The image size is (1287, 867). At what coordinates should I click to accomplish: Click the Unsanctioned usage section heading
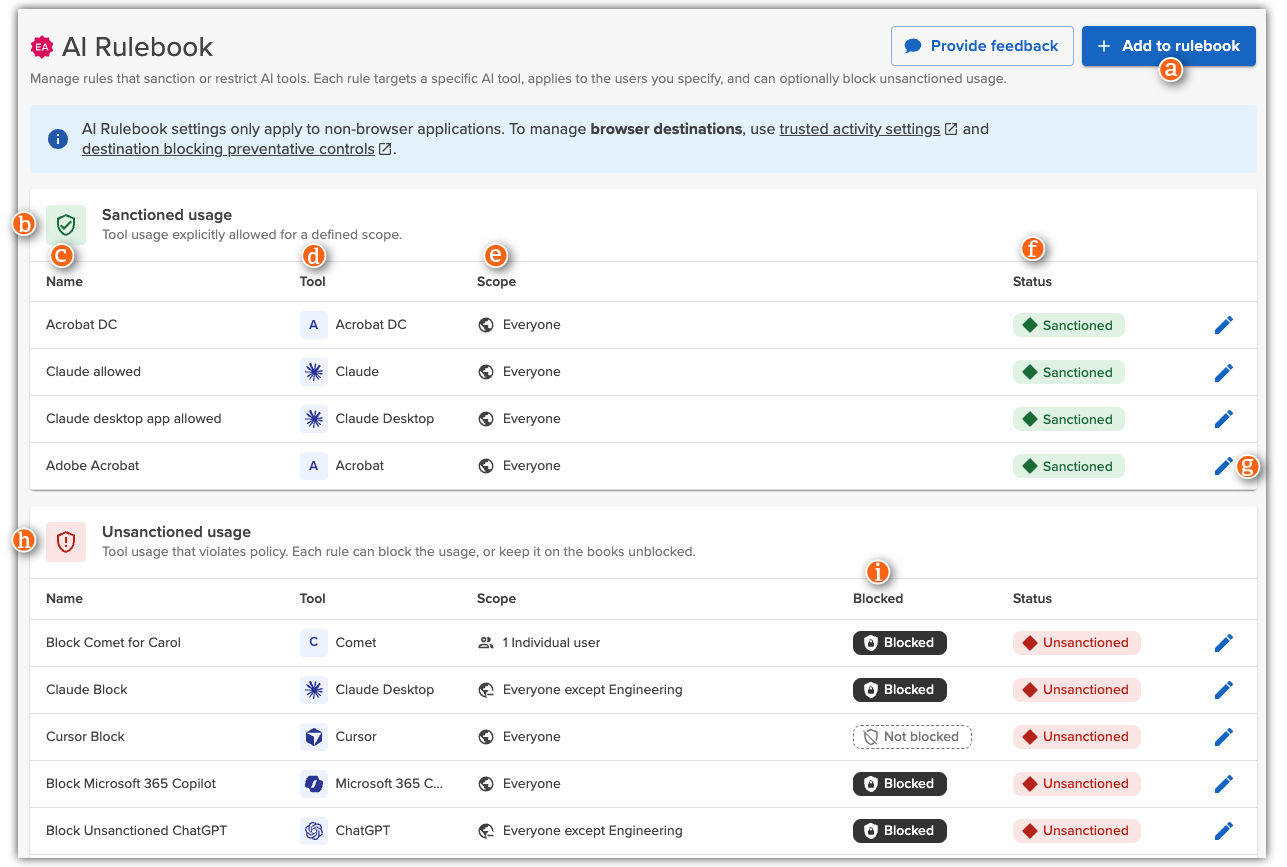point(176,532)
